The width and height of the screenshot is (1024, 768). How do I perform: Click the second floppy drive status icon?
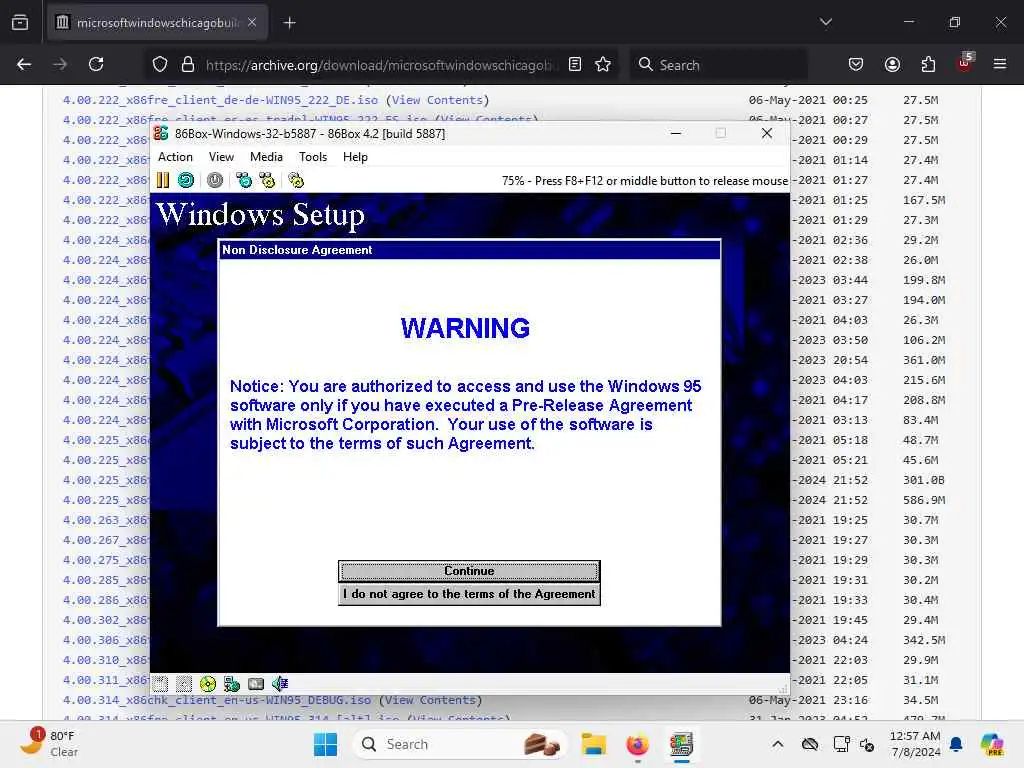pyautogui.click(x=184, y=684)
